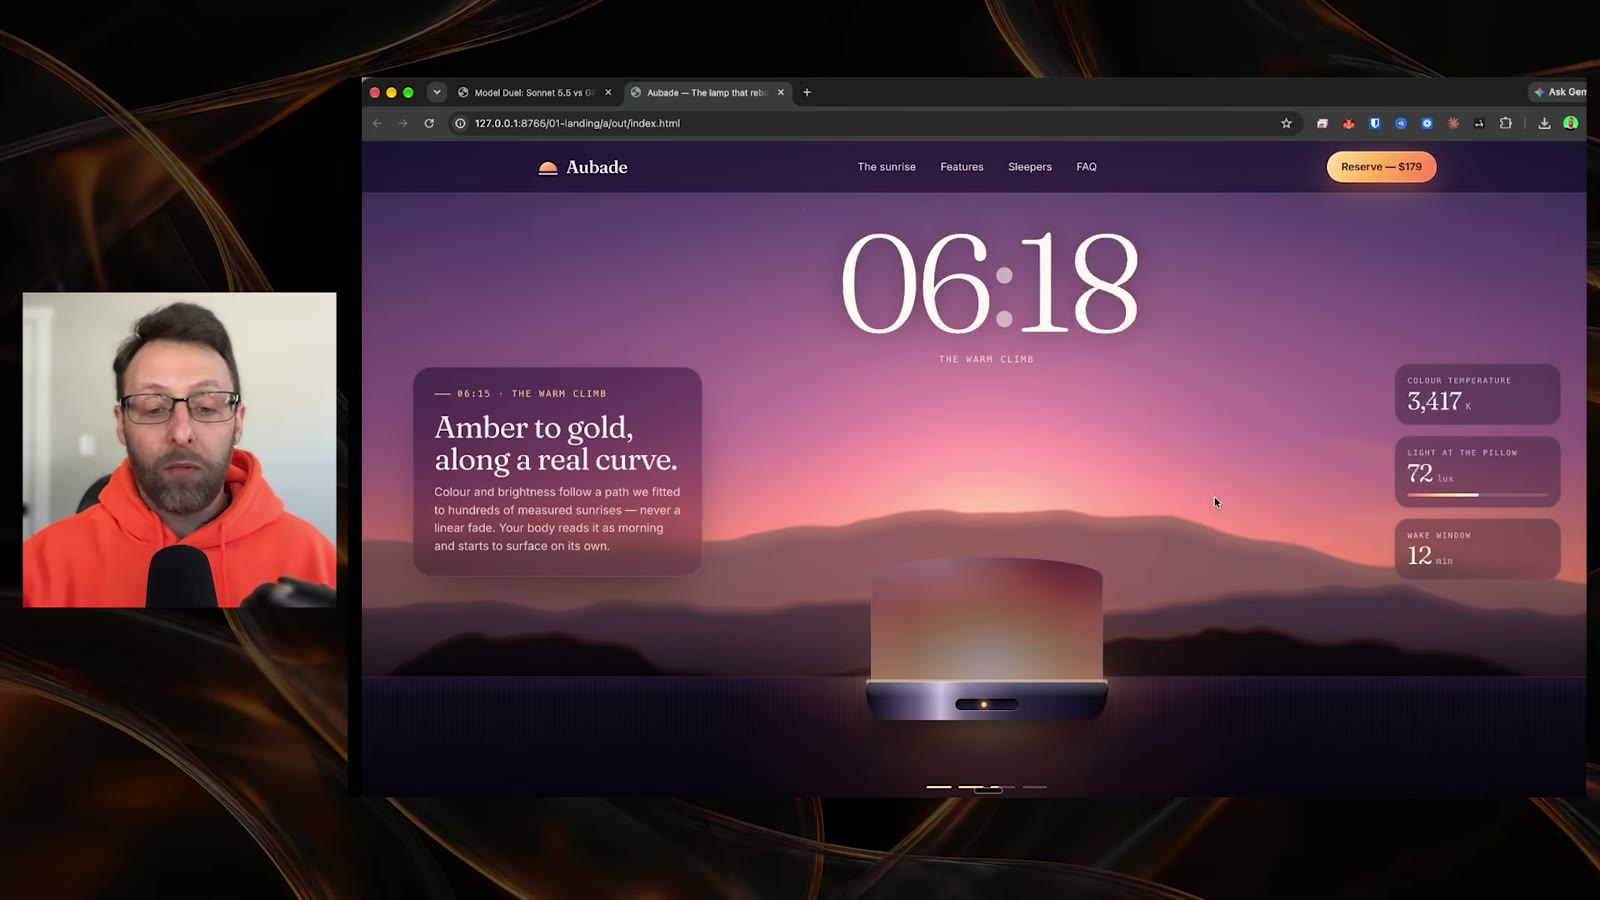Select the Aubade lamp tab
1600x900 pixels.
pos(707,92)
